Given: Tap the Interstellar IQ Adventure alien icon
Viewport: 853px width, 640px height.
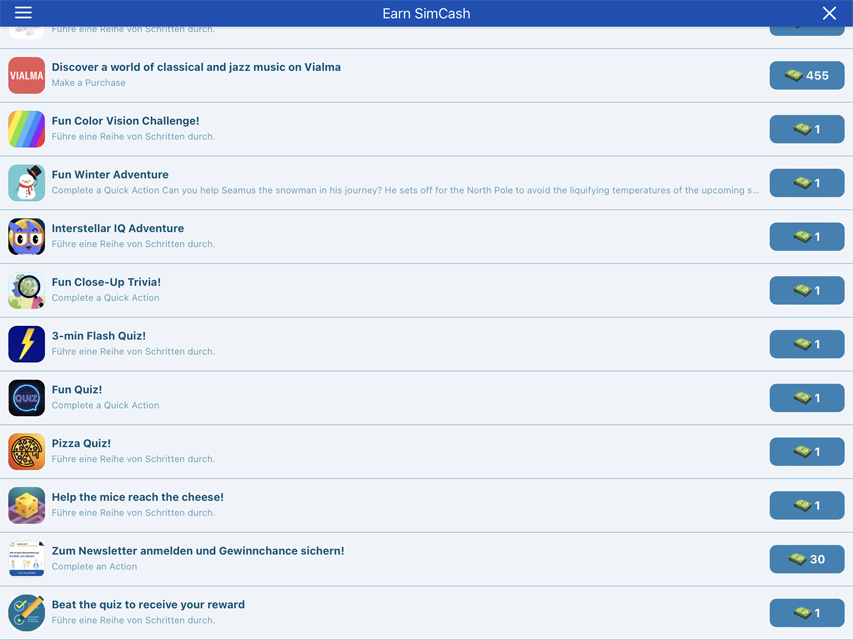Looking at the screenshot, I should coord(27,237).
